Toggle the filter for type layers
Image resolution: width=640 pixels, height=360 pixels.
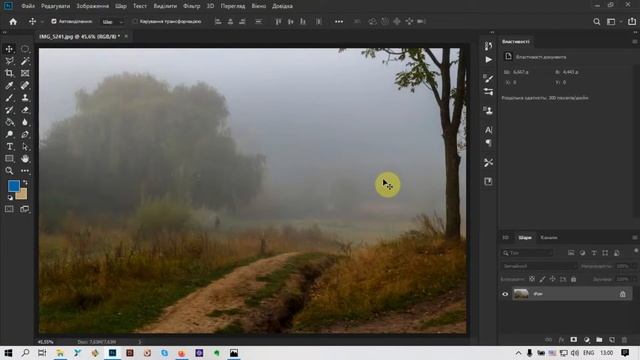[x=594, y=253]
